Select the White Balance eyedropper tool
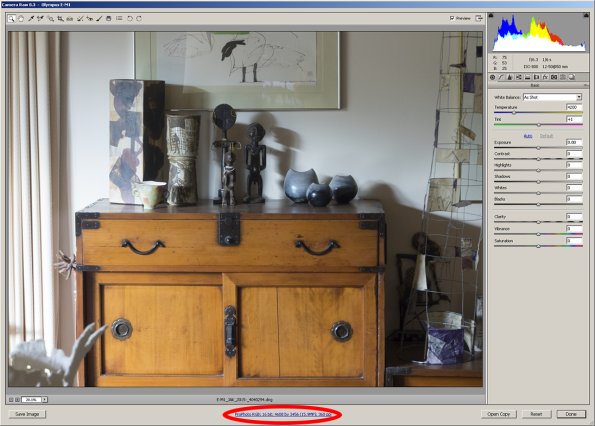Screen dimensions: 595x426 click(x=31, y=19)
